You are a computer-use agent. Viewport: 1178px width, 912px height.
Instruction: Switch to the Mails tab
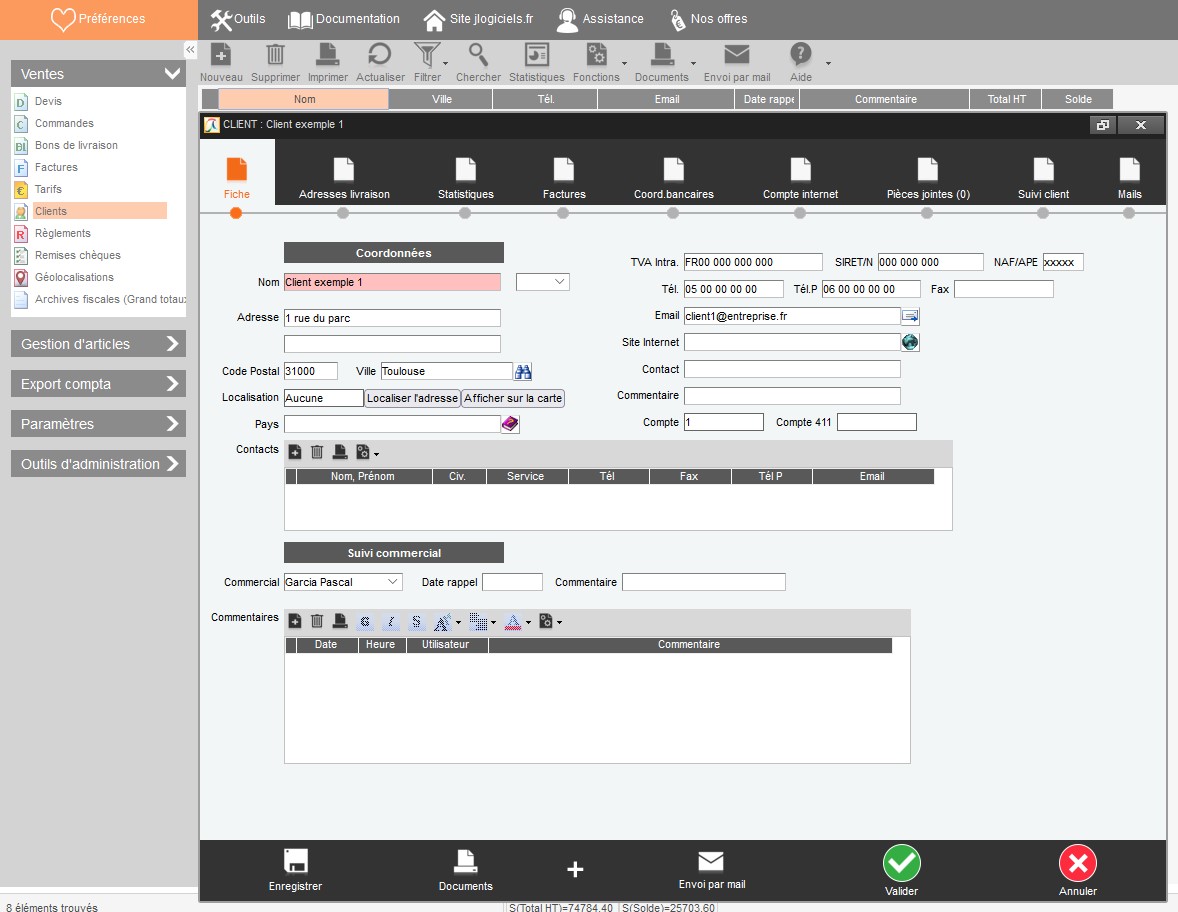click(x=1129, y=179)
